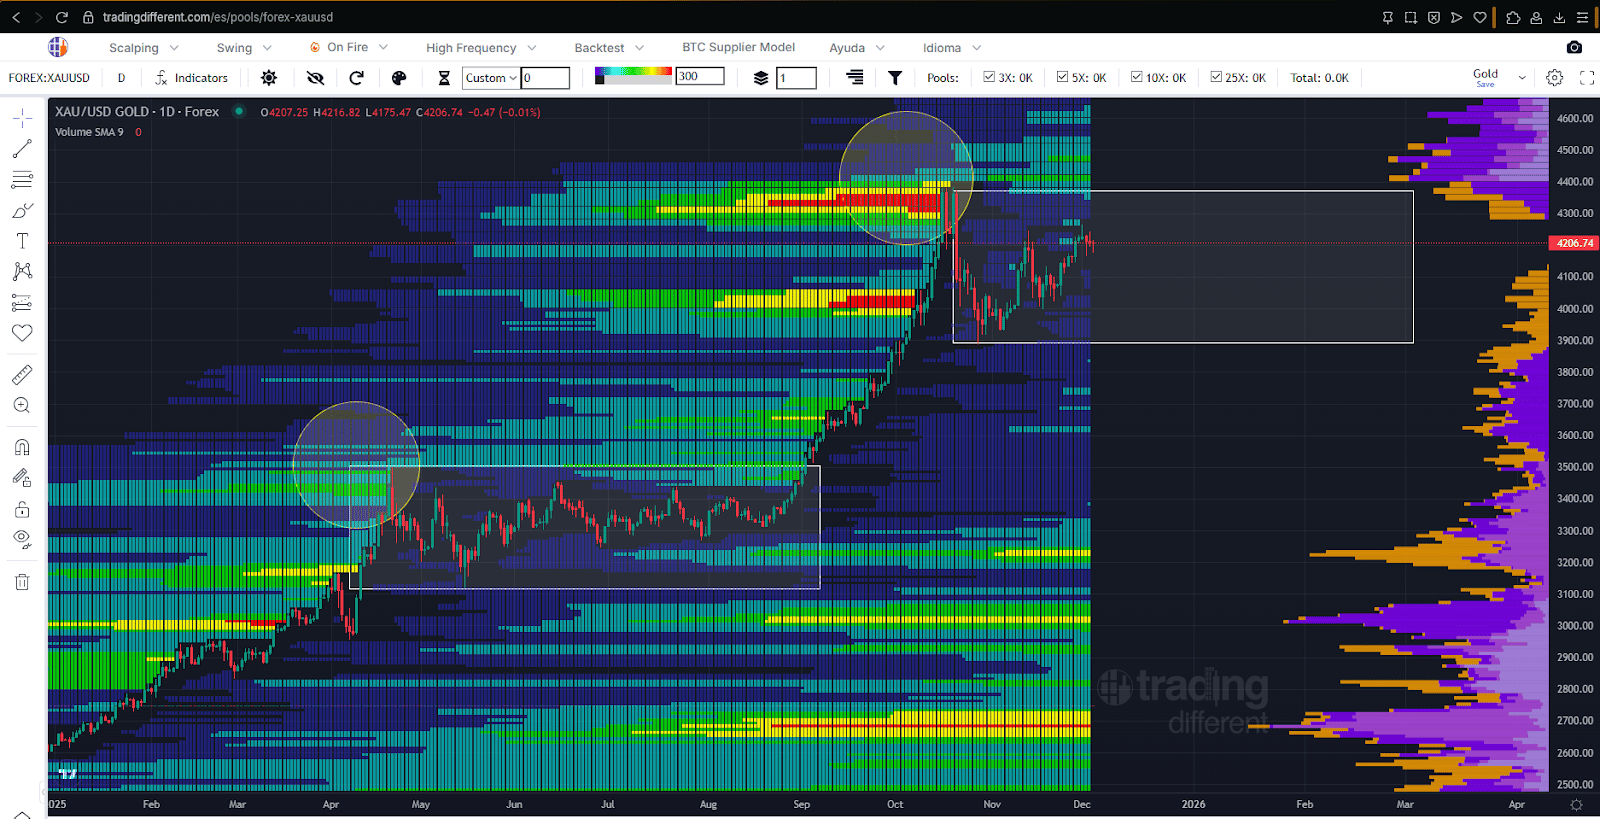Toggle hide all drawings eye icon
1600x819 pixels.
pos(22,540)
